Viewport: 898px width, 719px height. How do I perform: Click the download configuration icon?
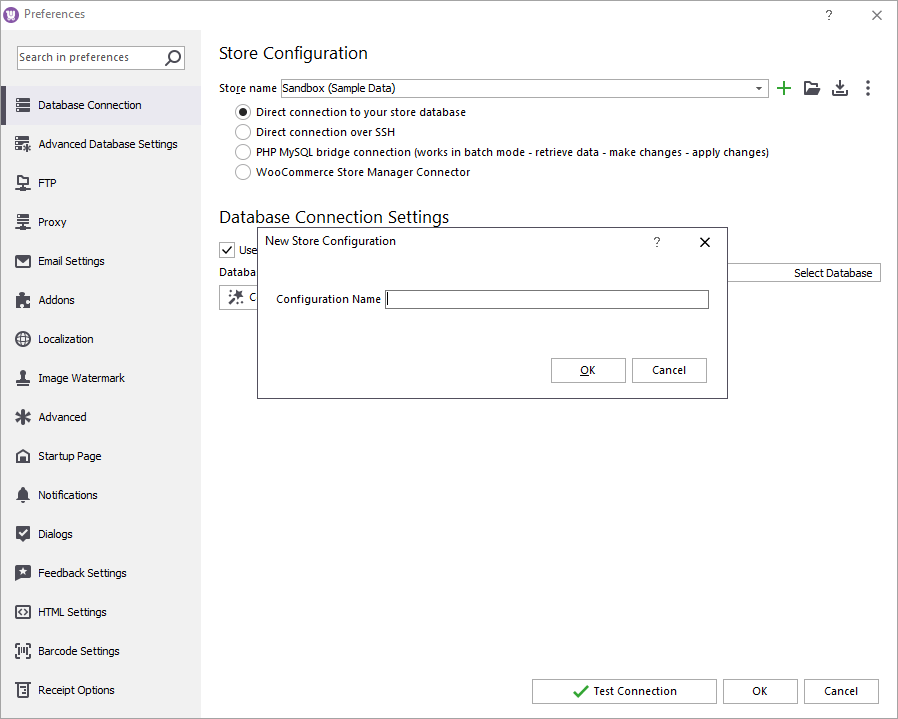(840, 88)
